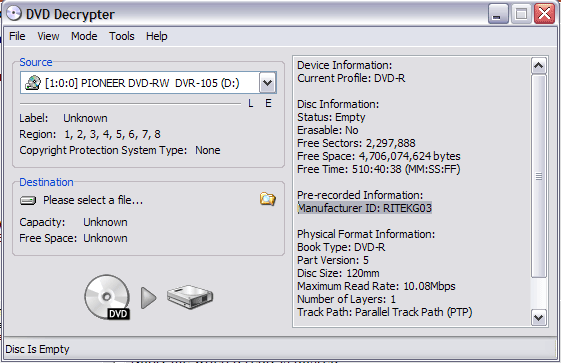Viewport: 561px width, 363px height.
Task: Minimize the DVD Decrypter window
Action: [x=498, y=14]
